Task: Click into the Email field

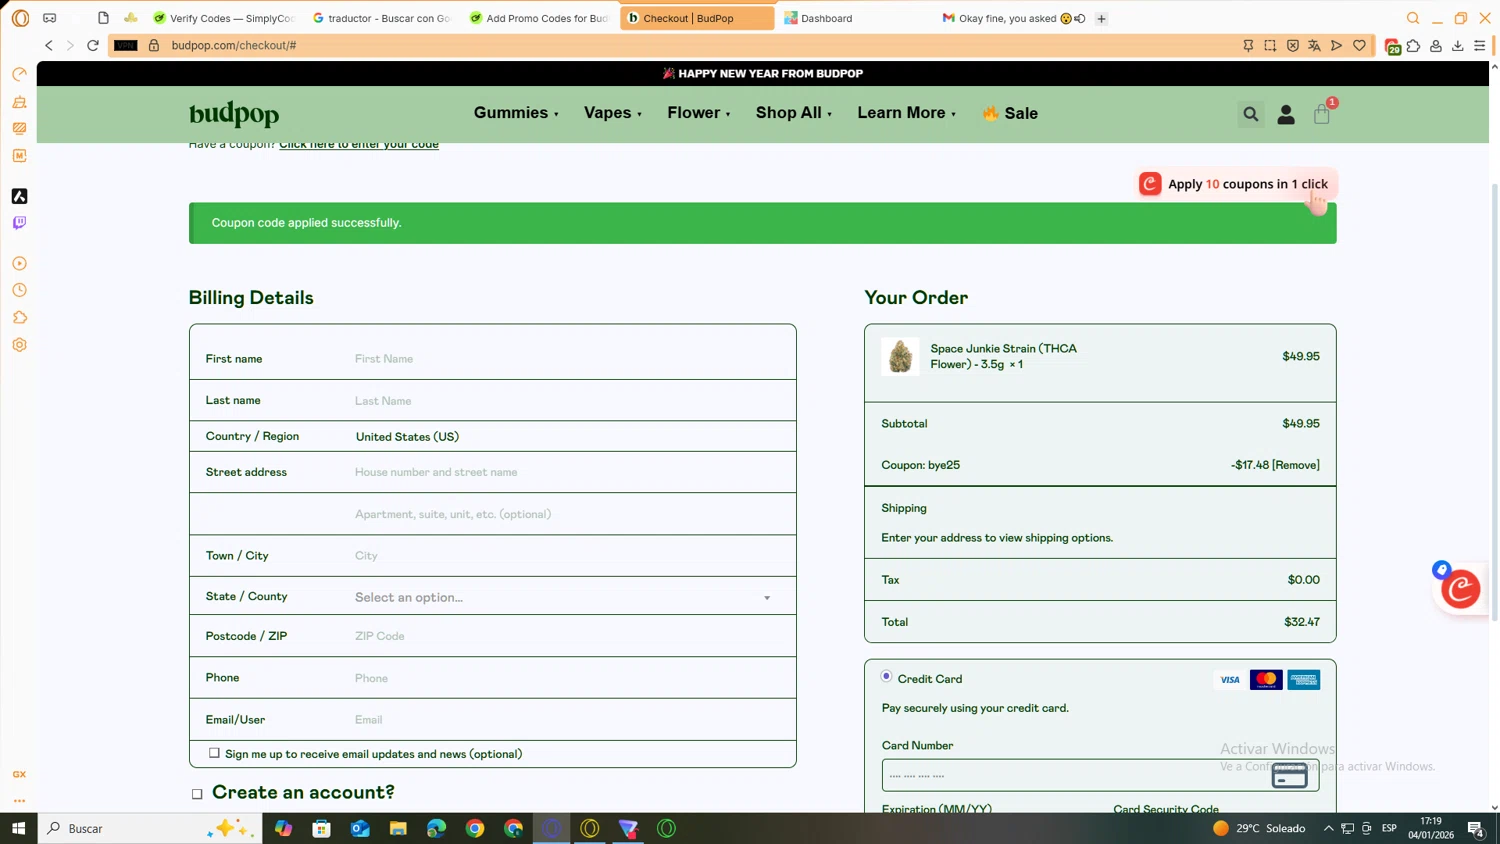Action: click(570, 720)
